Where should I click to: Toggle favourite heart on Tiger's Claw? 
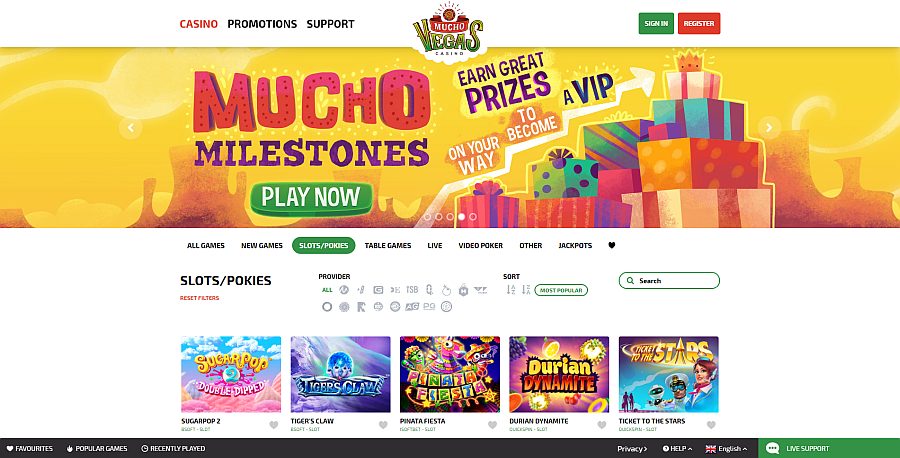[382, 425]
